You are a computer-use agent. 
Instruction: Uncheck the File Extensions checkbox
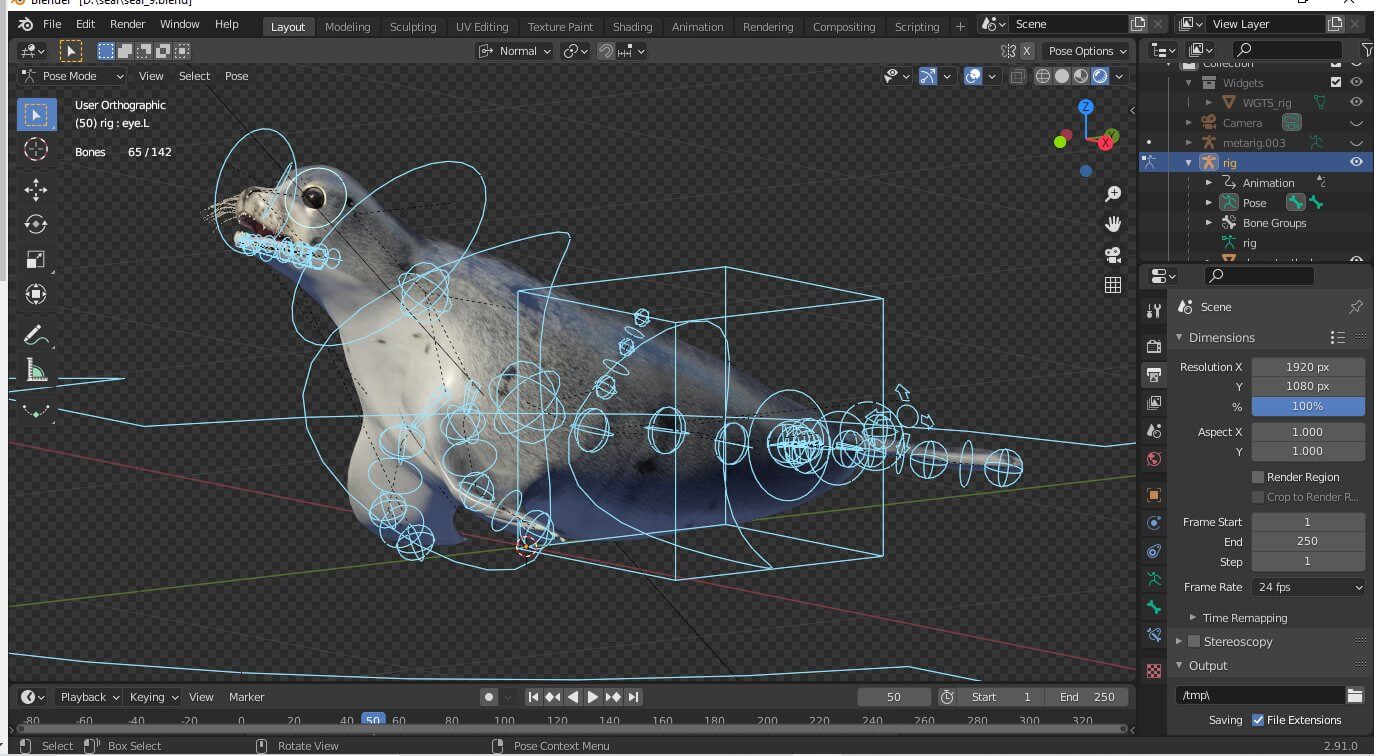coord(1258,720)
